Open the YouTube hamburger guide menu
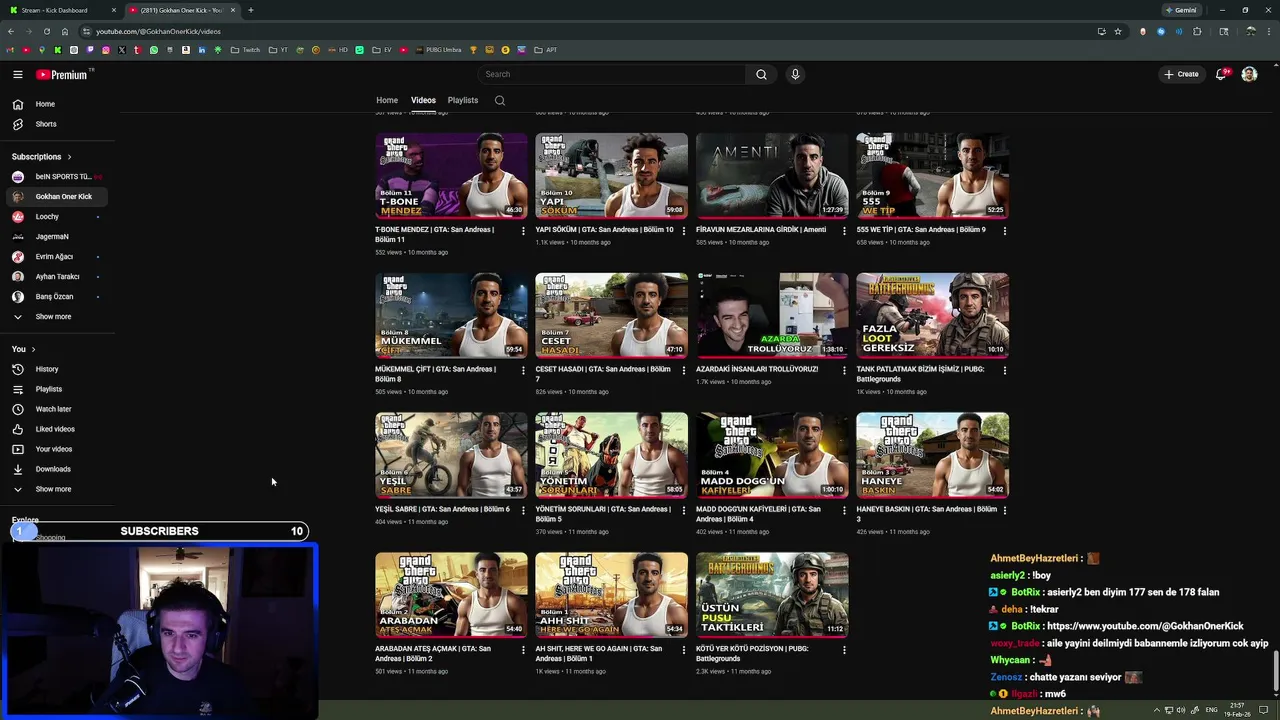The height and width of the screenshot is (720, 1280). pyautogui.click(x=17, y=74)
